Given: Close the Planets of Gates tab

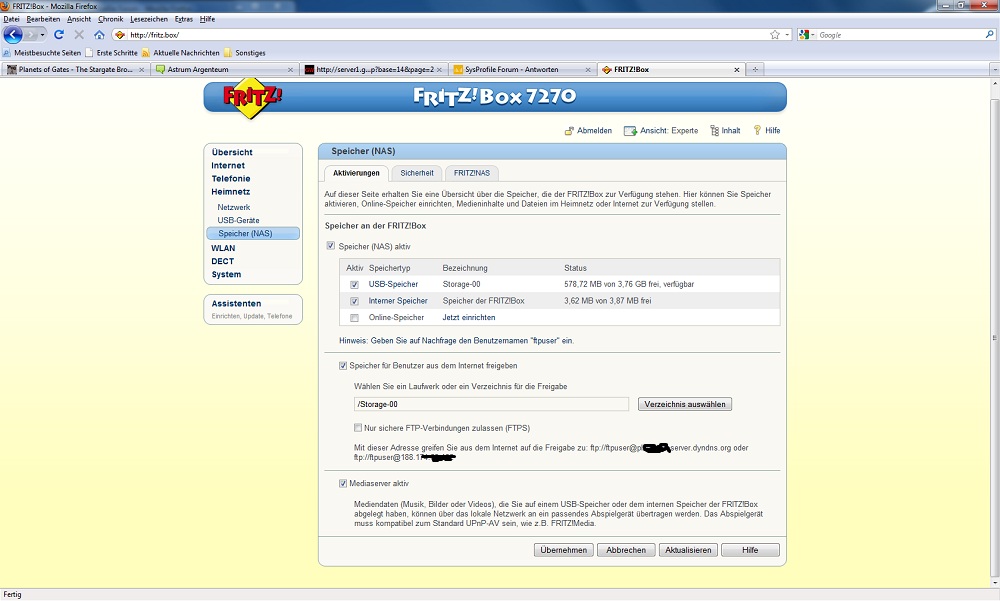Looking at the screenshot, I should tap(142, 70).
